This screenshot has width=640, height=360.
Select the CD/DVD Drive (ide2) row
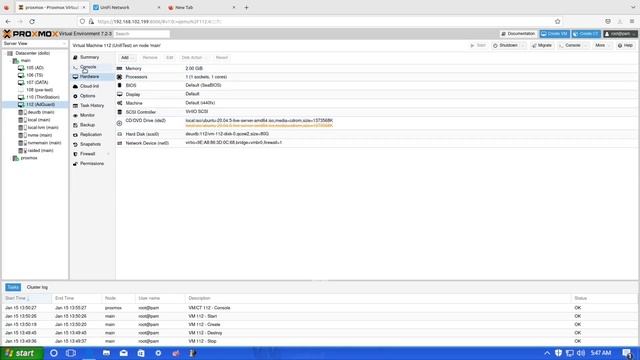point(377,123)
